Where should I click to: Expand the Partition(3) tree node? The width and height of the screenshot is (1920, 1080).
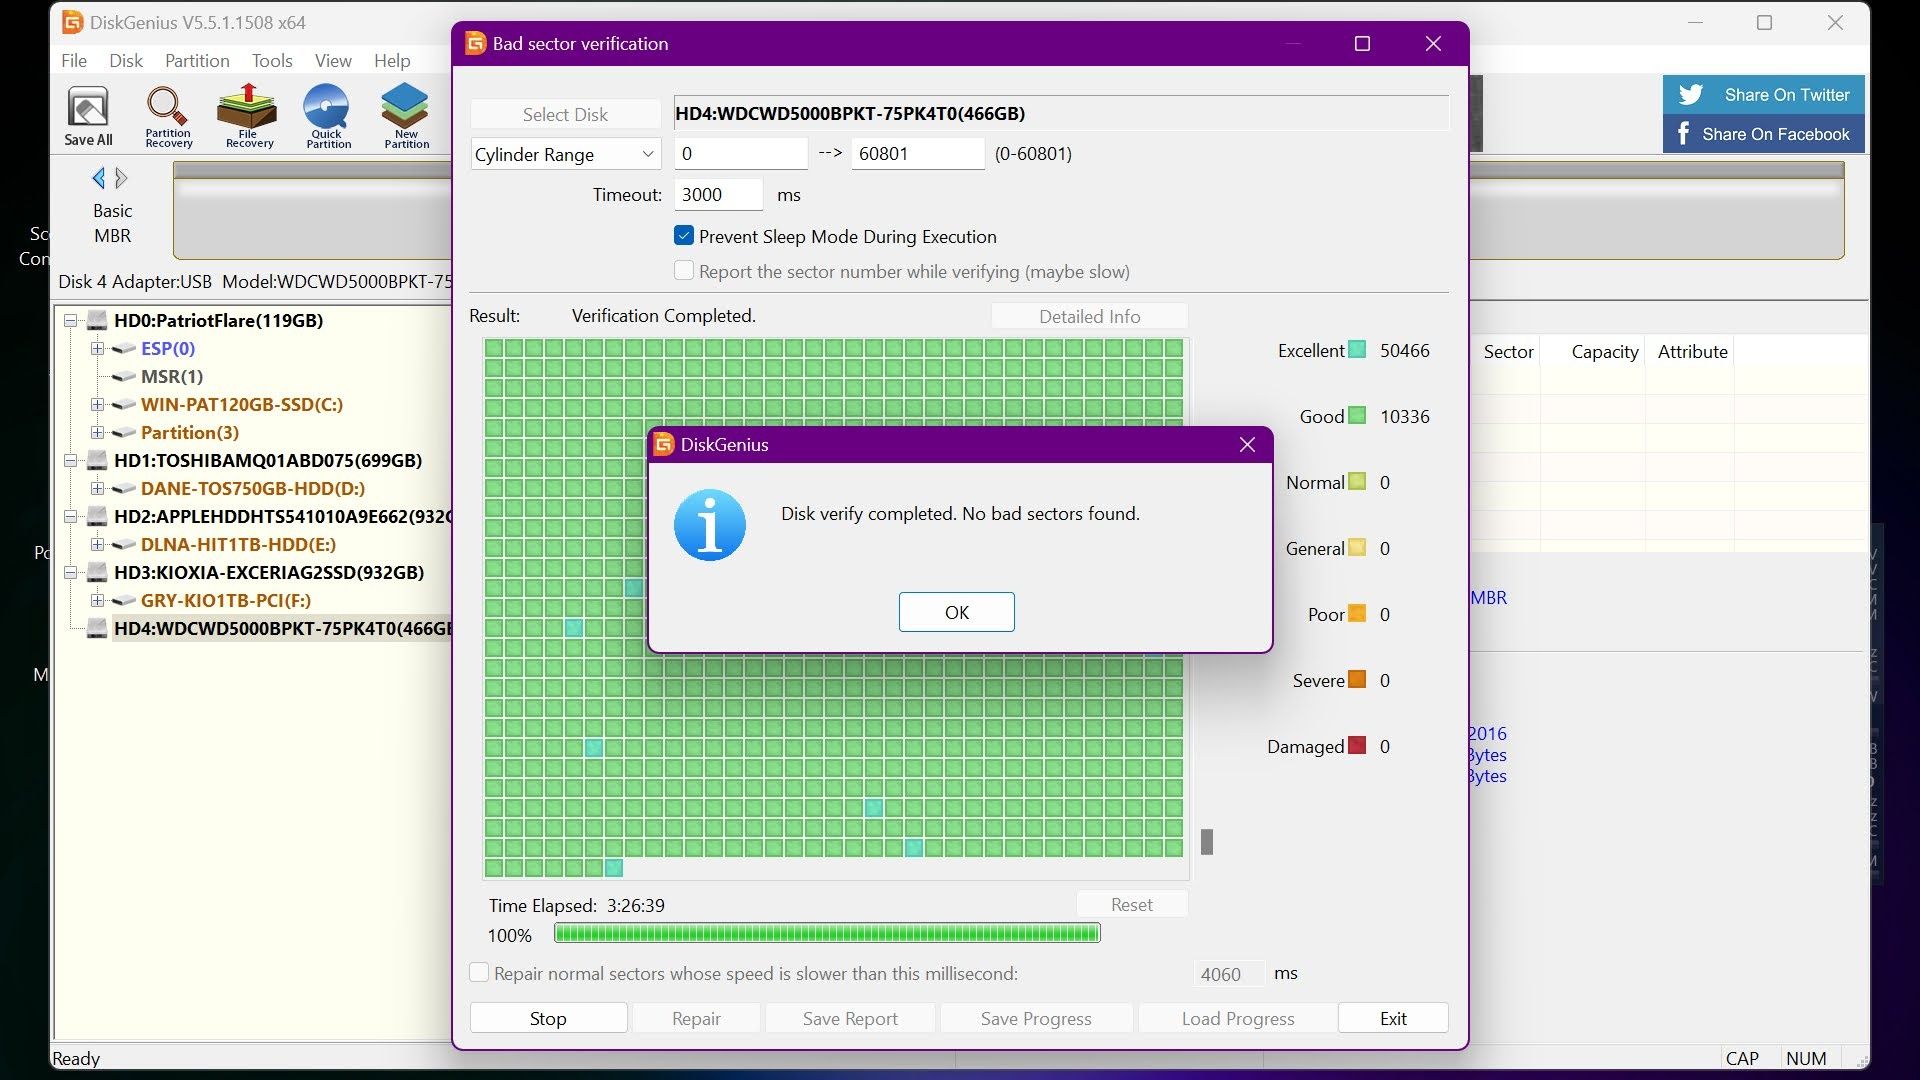click(x=97, y=433)
